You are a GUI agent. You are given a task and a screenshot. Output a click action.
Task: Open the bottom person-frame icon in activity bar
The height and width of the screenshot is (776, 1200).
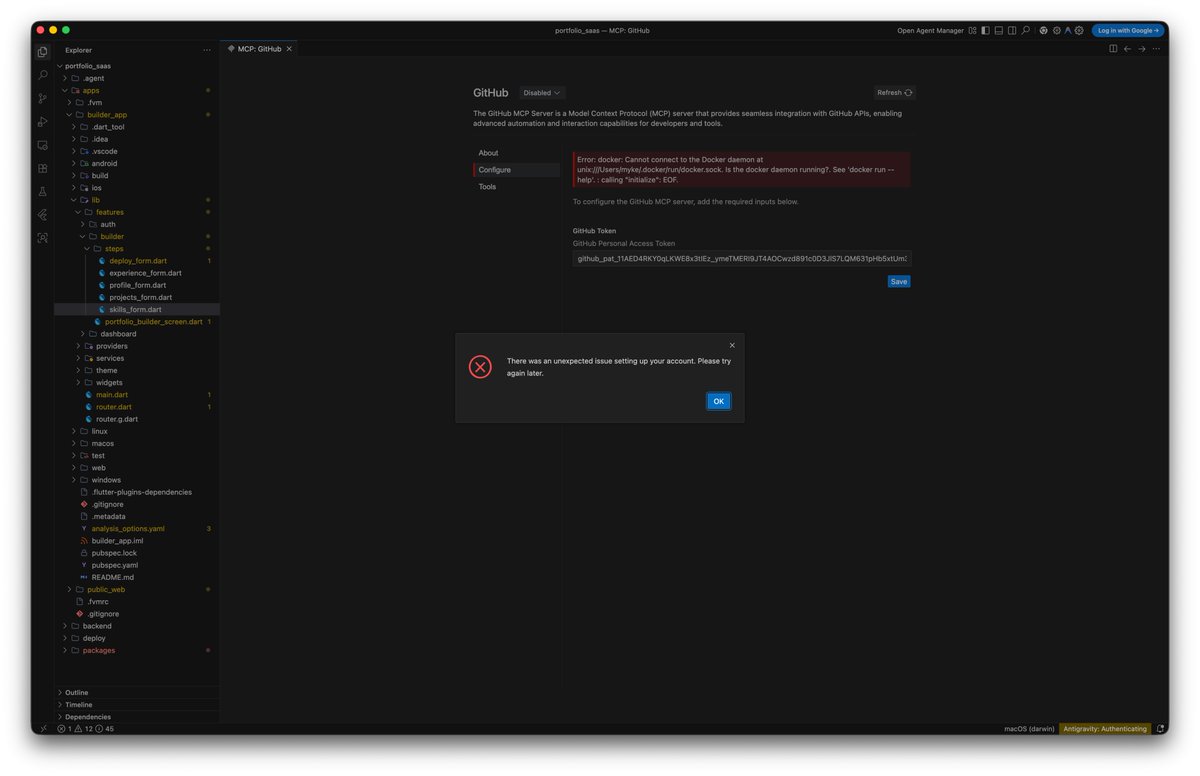[x=42, y=238]
